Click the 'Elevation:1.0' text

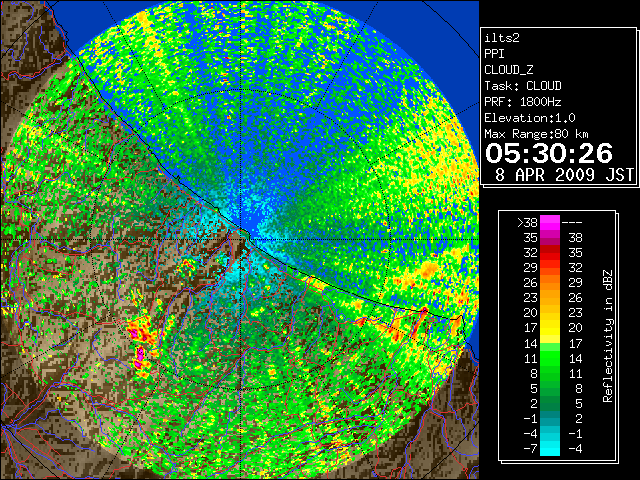pos(530,118)
